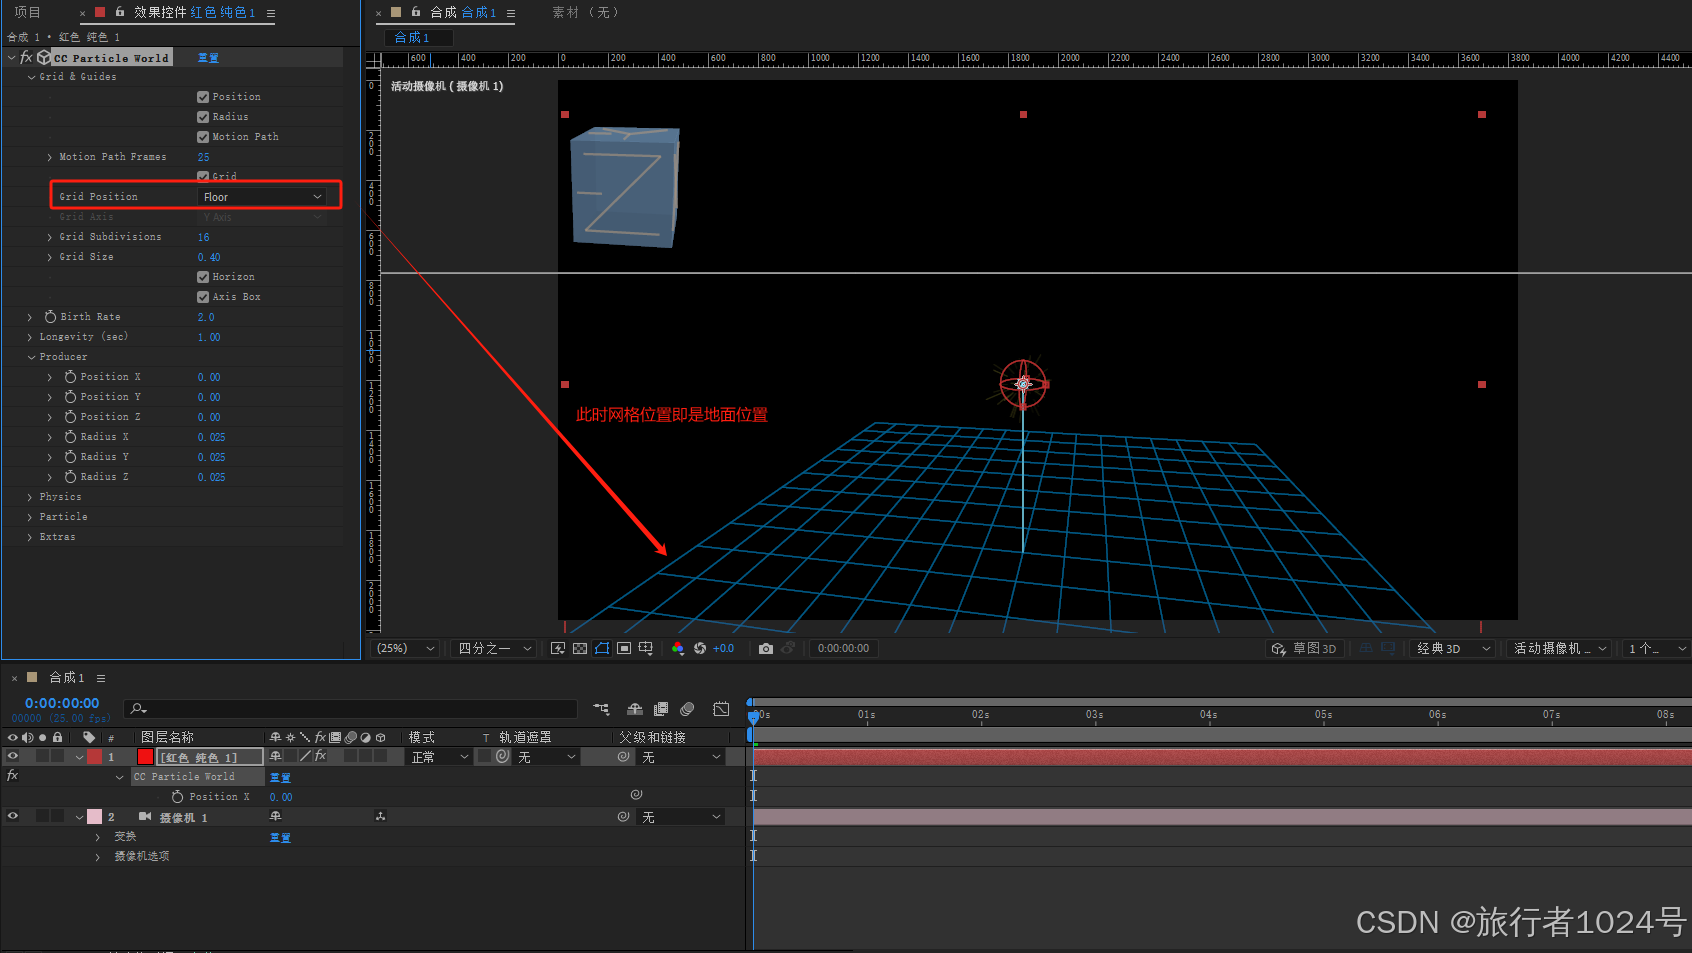The image size is (1692, 953).
Task: Toggle fx switch on layer 1
Action: 321,757
